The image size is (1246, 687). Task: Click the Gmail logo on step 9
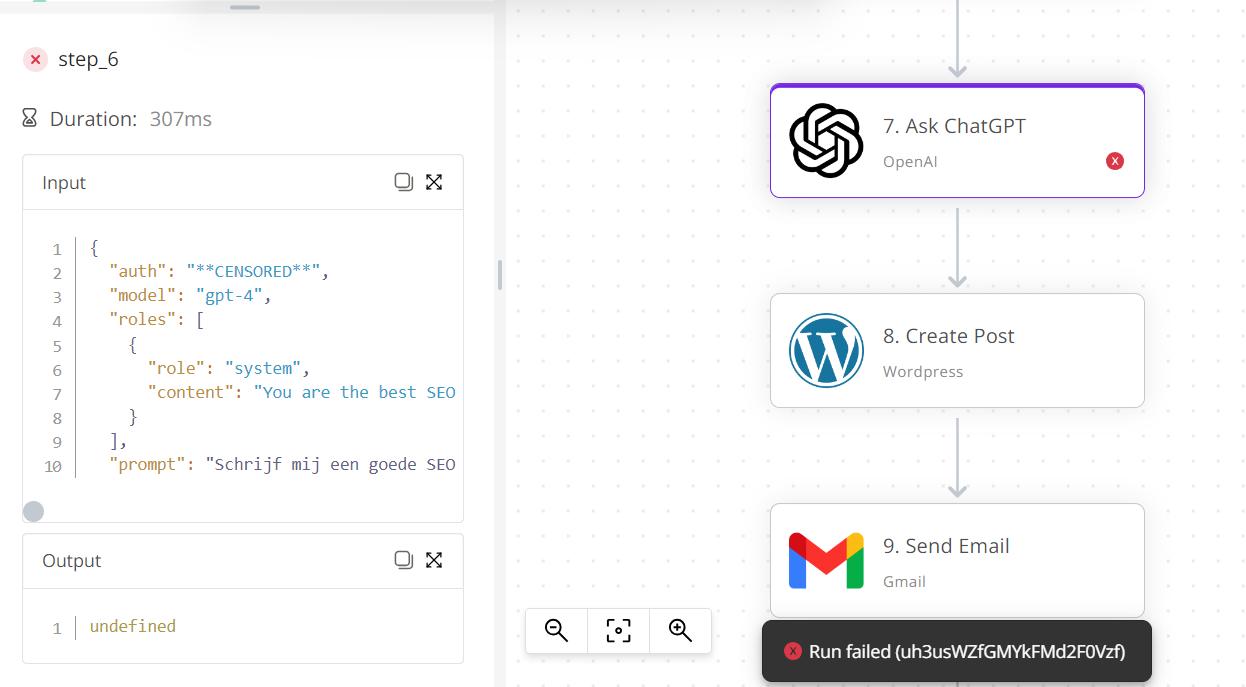point(826,561)
